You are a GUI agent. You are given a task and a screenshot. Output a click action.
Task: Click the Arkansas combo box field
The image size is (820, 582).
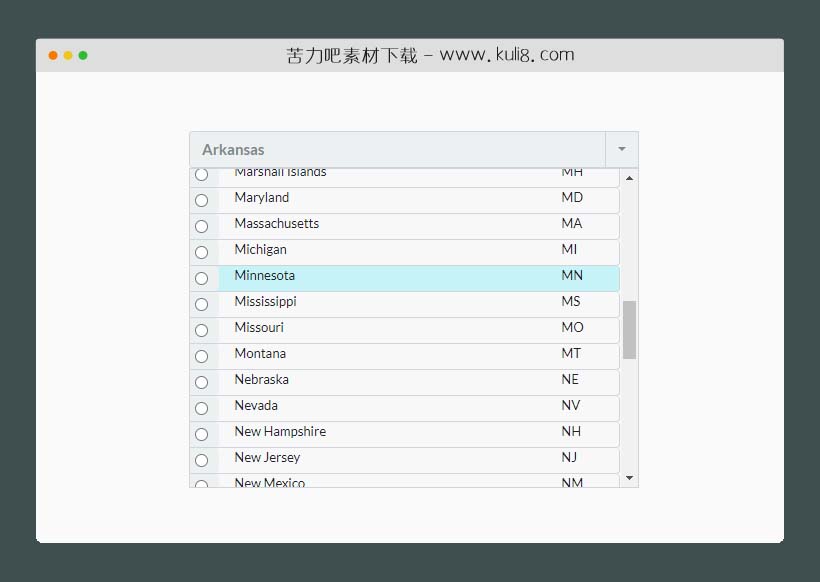click(397, 149)
